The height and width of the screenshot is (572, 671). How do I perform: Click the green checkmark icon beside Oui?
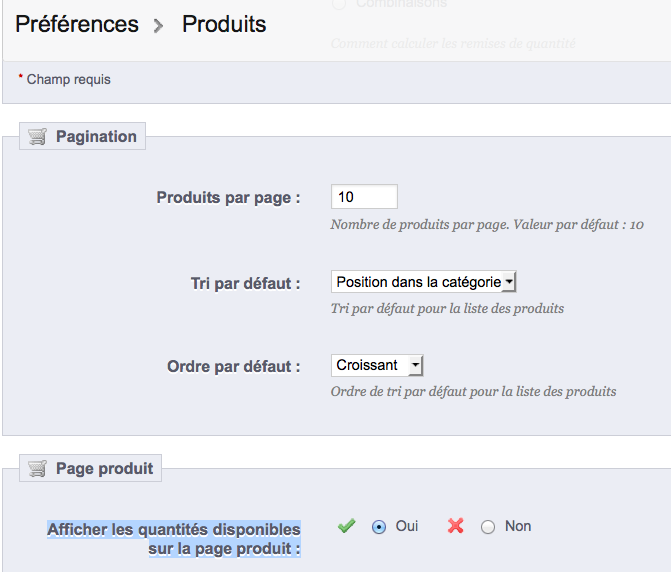347,526
